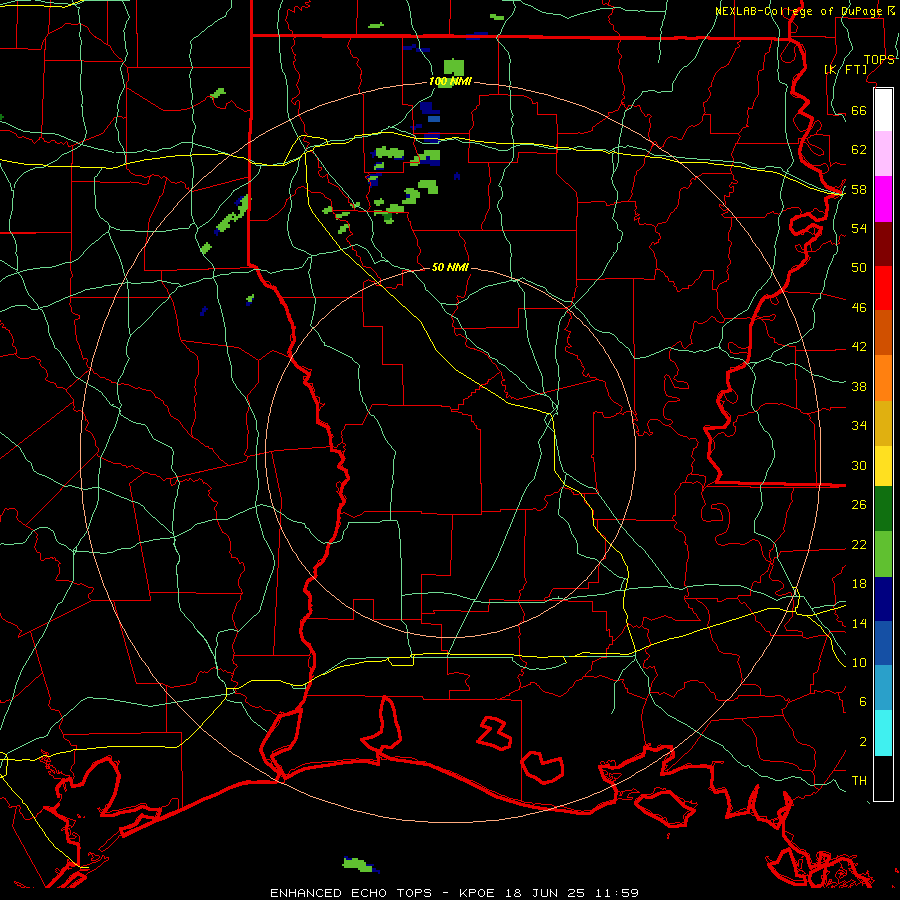The image size is (900, 900).
Task: Click the legend value '62'
Action: pos(859,150)
